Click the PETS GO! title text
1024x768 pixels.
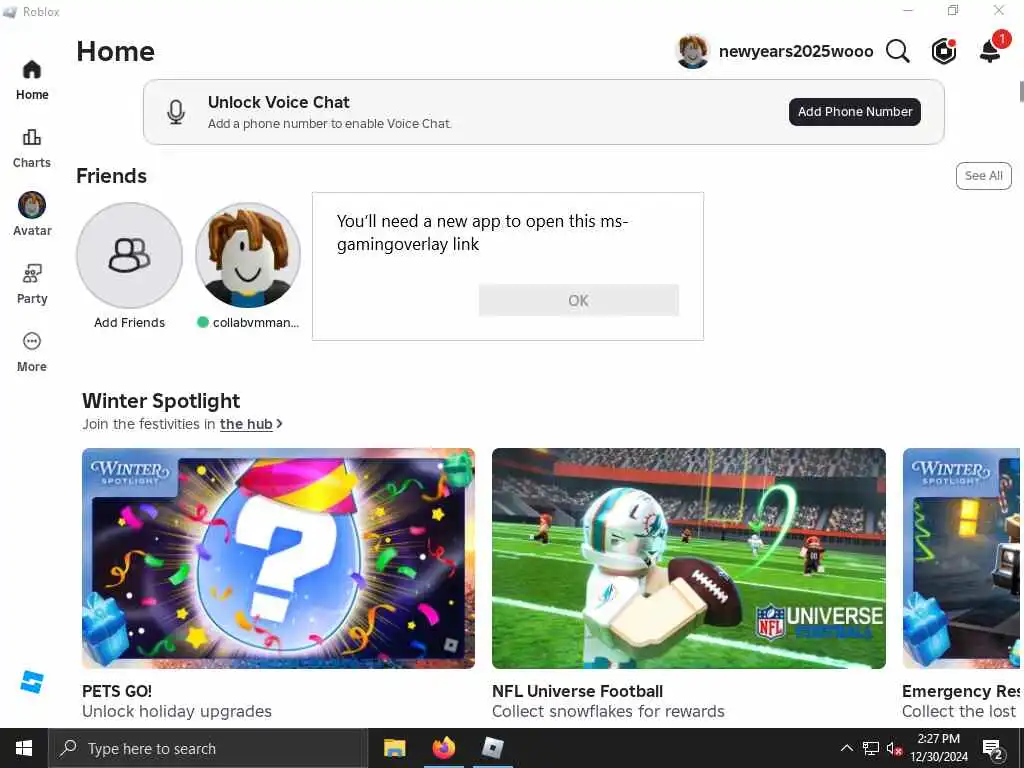pyautogui.click(x=117, y=691)
